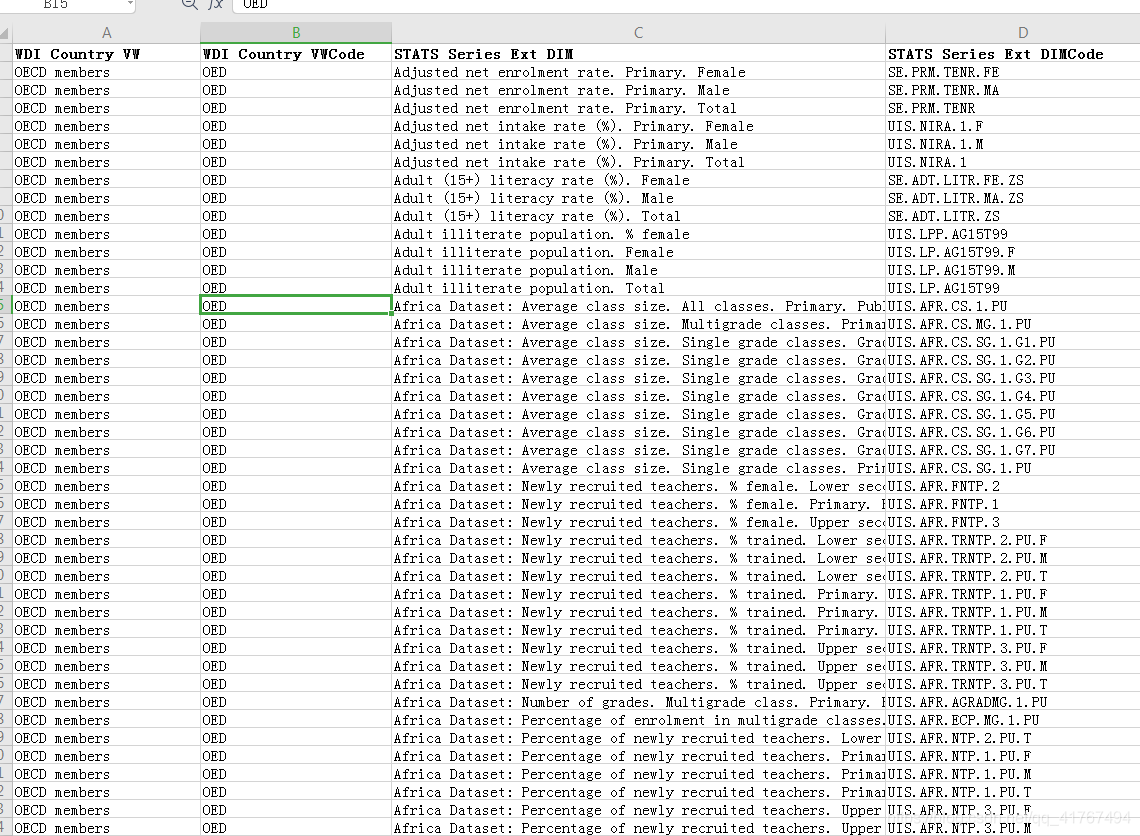Click the select-all corner of the sheet

[6, 33]
